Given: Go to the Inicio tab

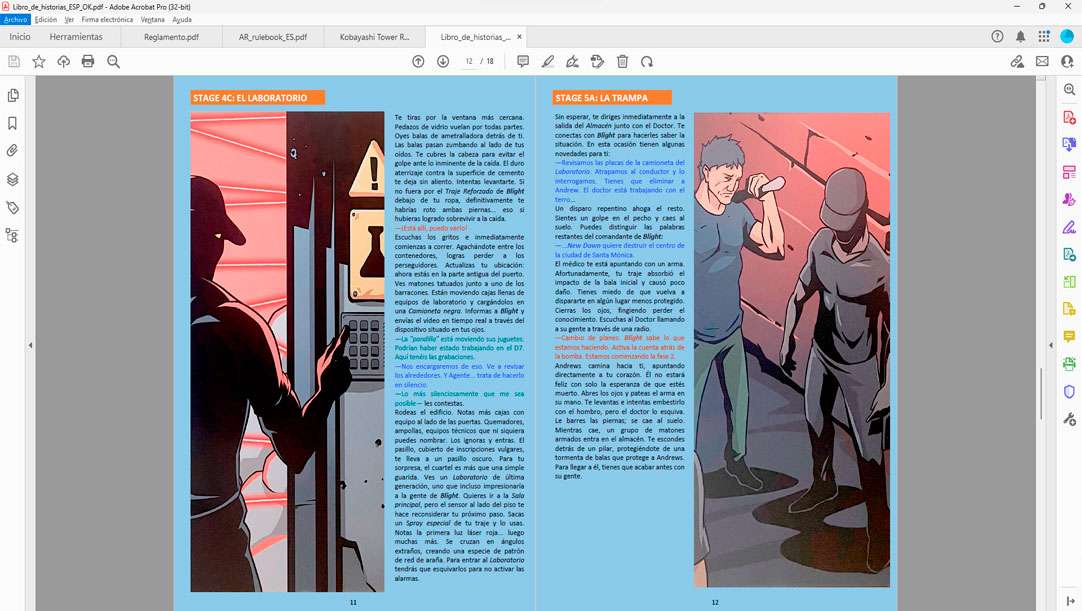Looking at the screenshot, I should (20, 37).
